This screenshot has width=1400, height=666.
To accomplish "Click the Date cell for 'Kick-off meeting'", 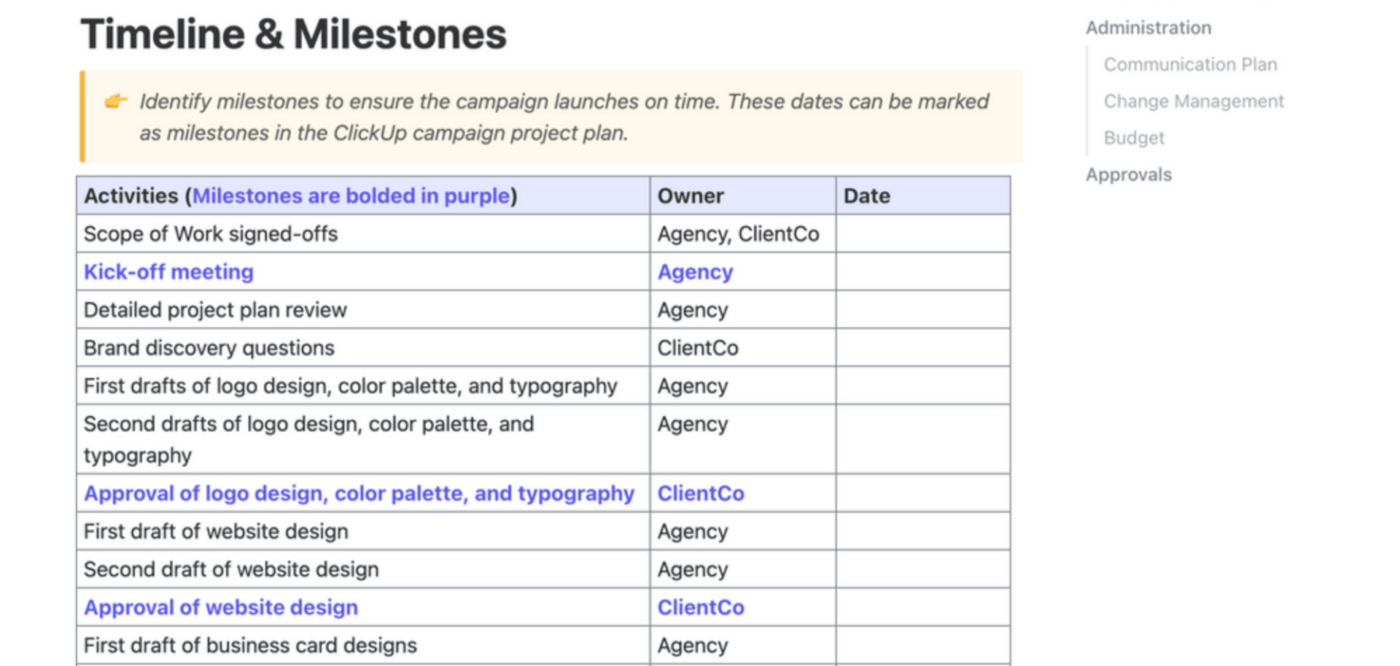I will click(920, 271).
